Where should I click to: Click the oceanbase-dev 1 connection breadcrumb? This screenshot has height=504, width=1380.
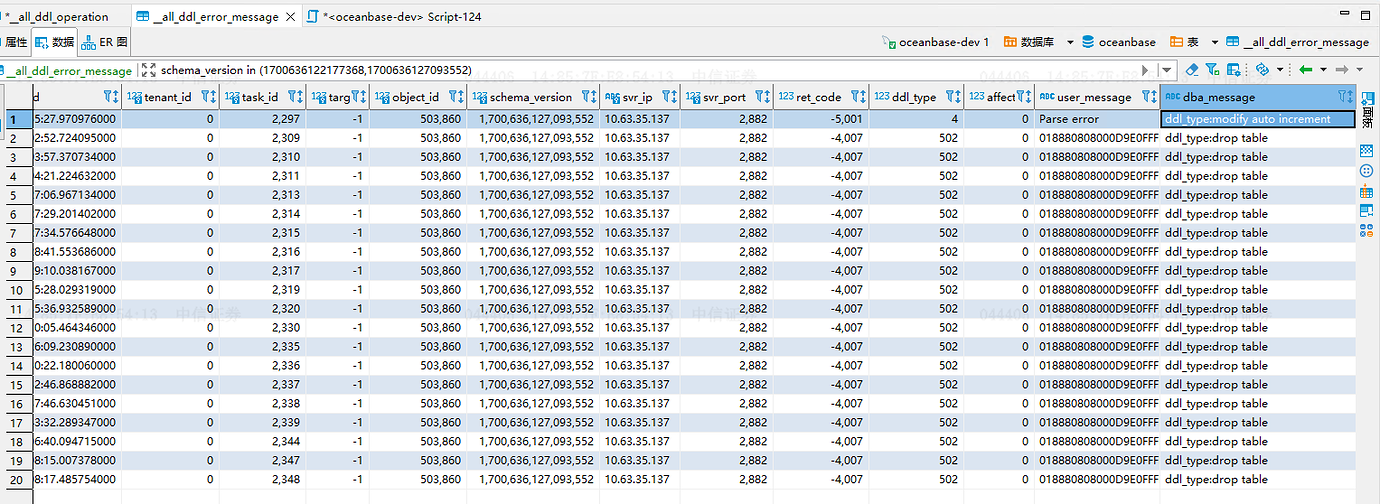[935, 42]
